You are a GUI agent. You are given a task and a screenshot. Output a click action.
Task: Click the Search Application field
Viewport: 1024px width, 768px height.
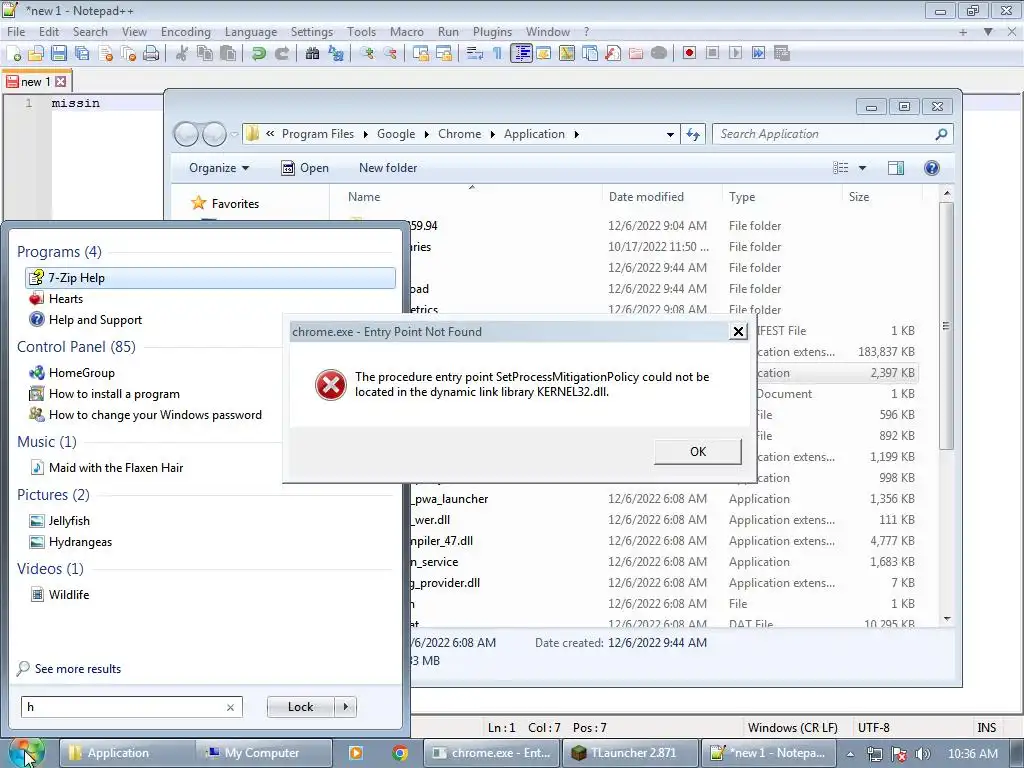833,134
